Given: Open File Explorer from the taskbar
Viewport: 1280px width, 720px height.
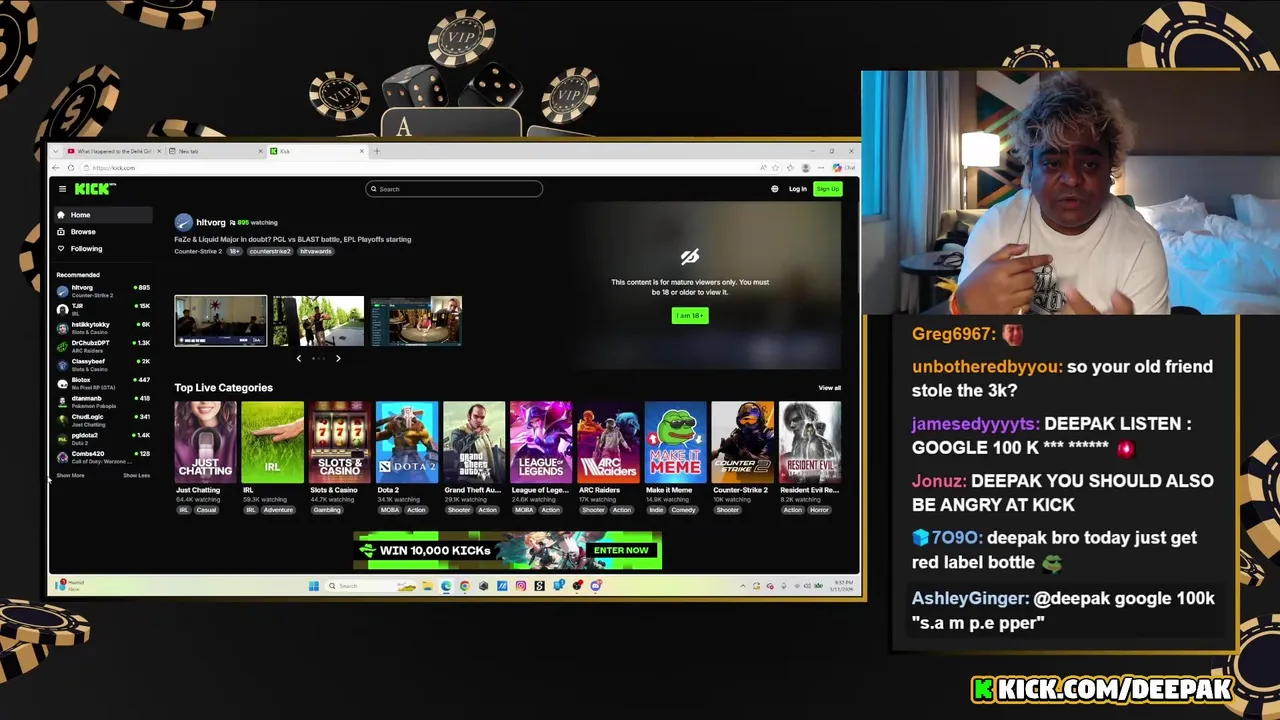Looking at the screenshot, I should [427, 586].
